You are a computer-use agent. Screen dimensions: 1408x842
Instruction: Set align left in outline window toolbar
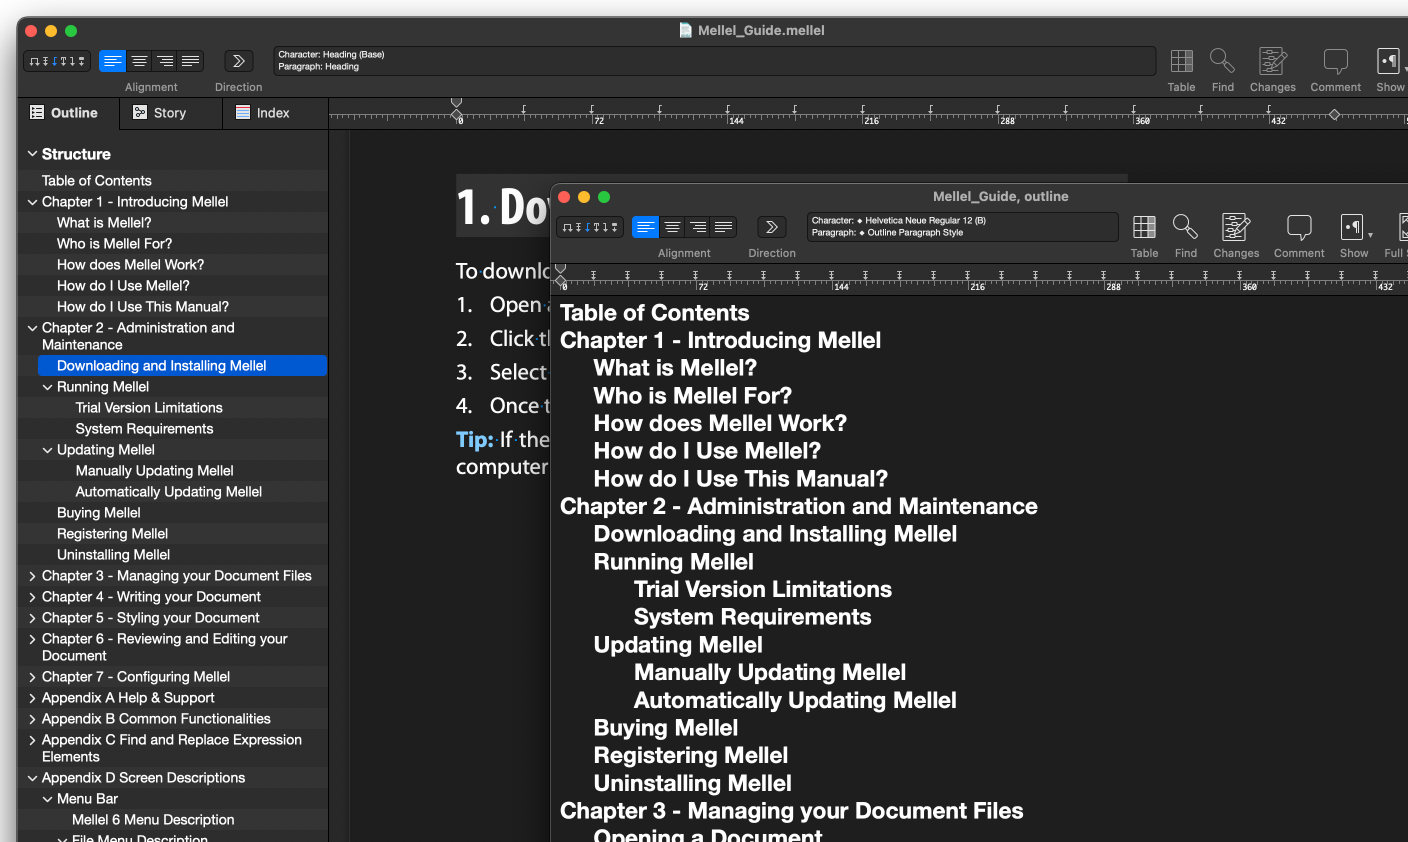coord(646,227)
